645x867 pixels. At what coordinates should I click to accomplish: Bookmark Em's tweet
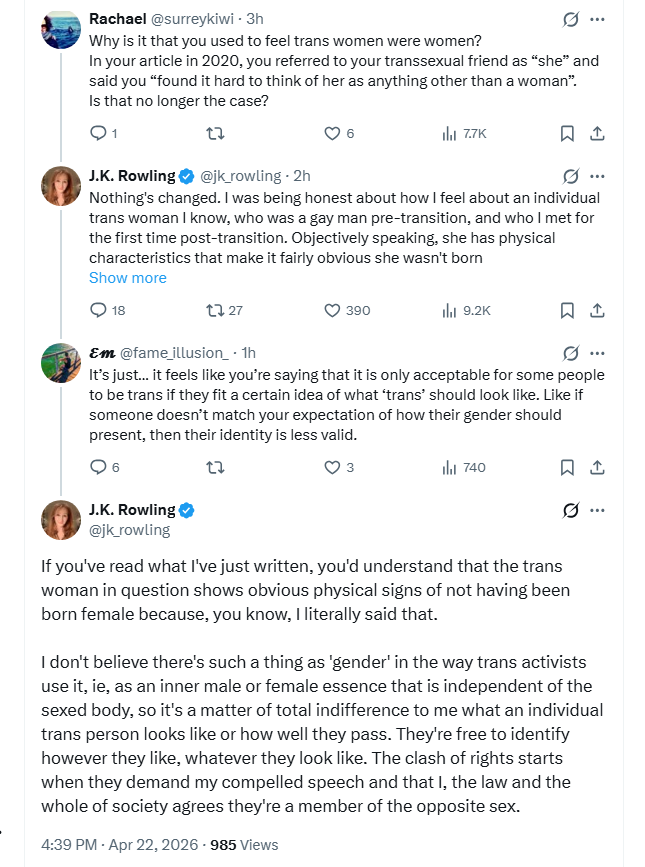(x=567, y=467)
